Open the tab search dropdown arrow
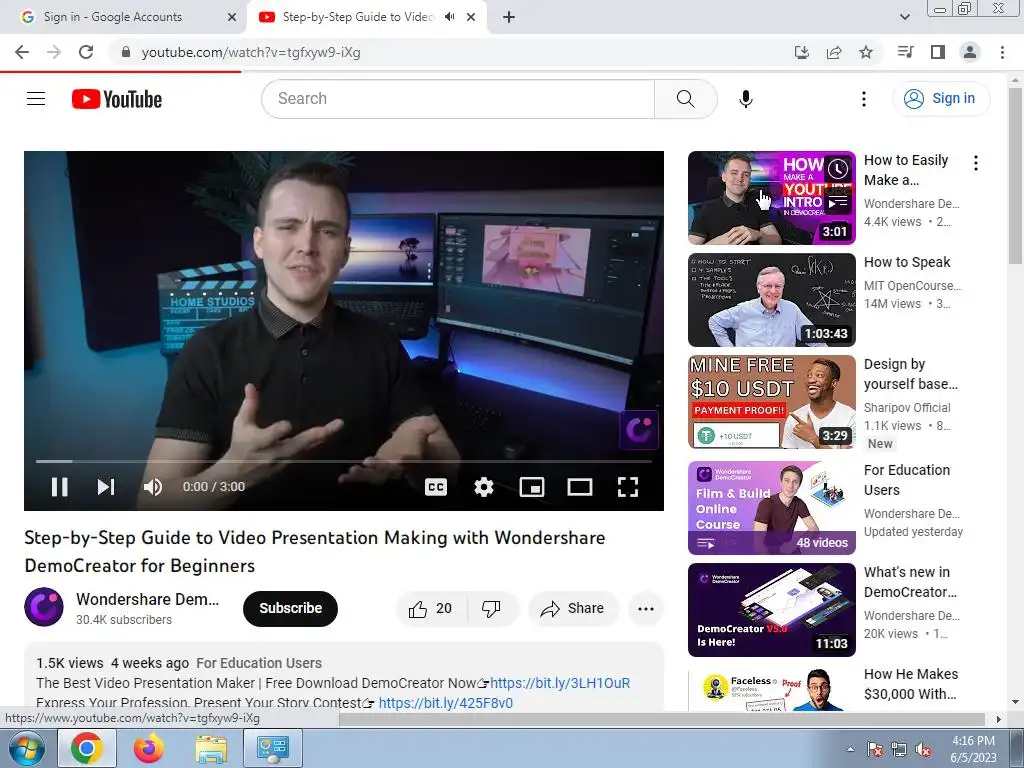The height and width of the screenshot is (768, 1024). pos(904,17)
